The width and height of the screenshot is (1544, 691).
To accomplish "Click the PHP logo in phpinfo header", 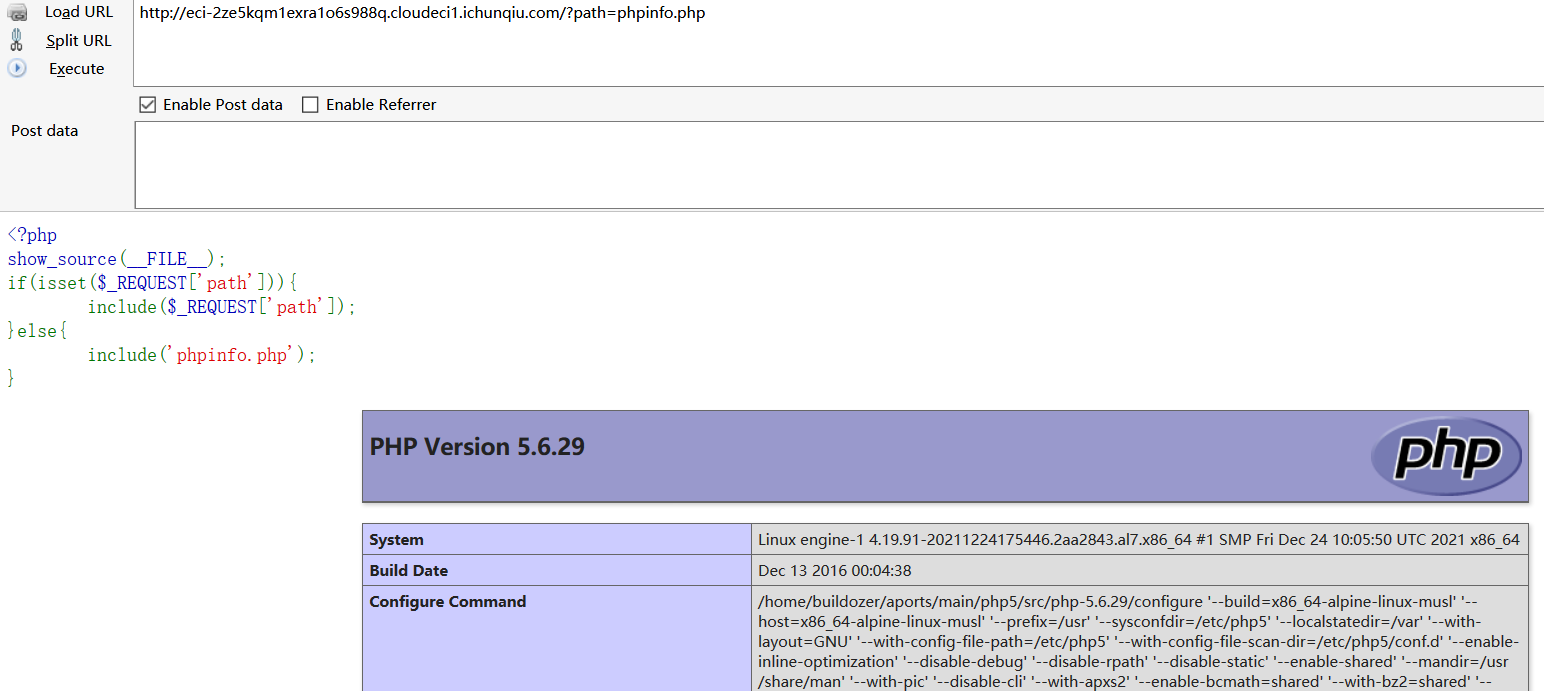I will pyautogui.click(x=1446, y=456).
